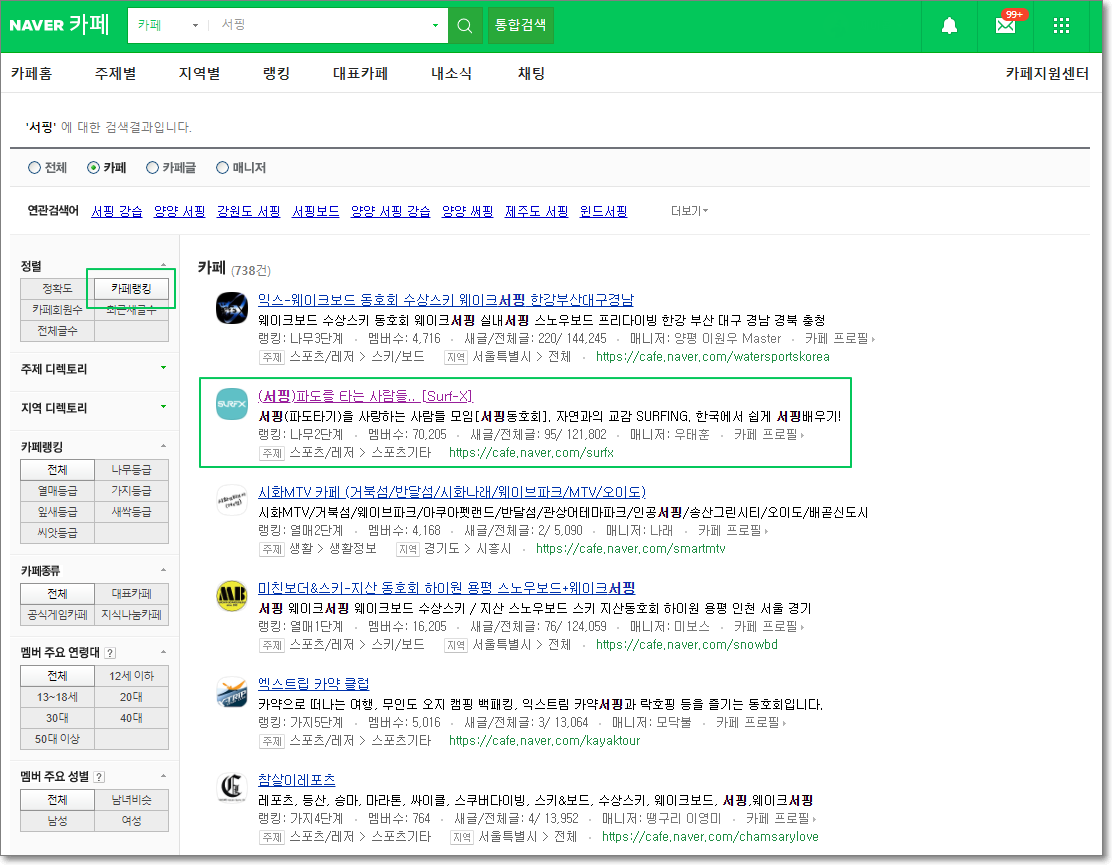Click the 참살이레포츠 cafe thumbnail
This screenshot has height=865, width=1112.
point(232,788)
